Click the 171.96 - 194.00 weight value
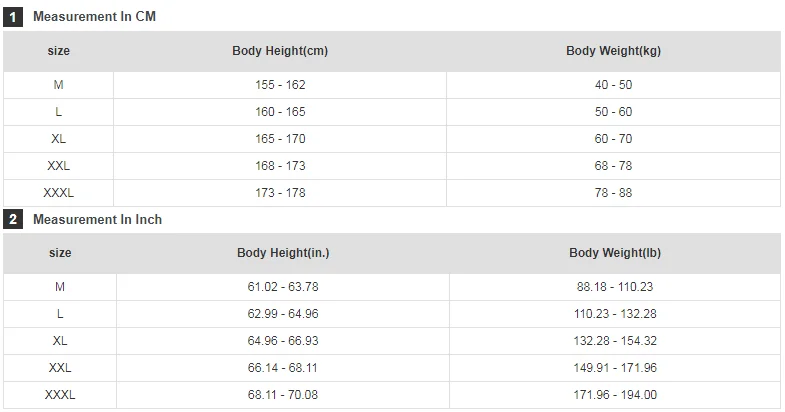The width and height of the screenshot is (785, 412). [615, 395]
